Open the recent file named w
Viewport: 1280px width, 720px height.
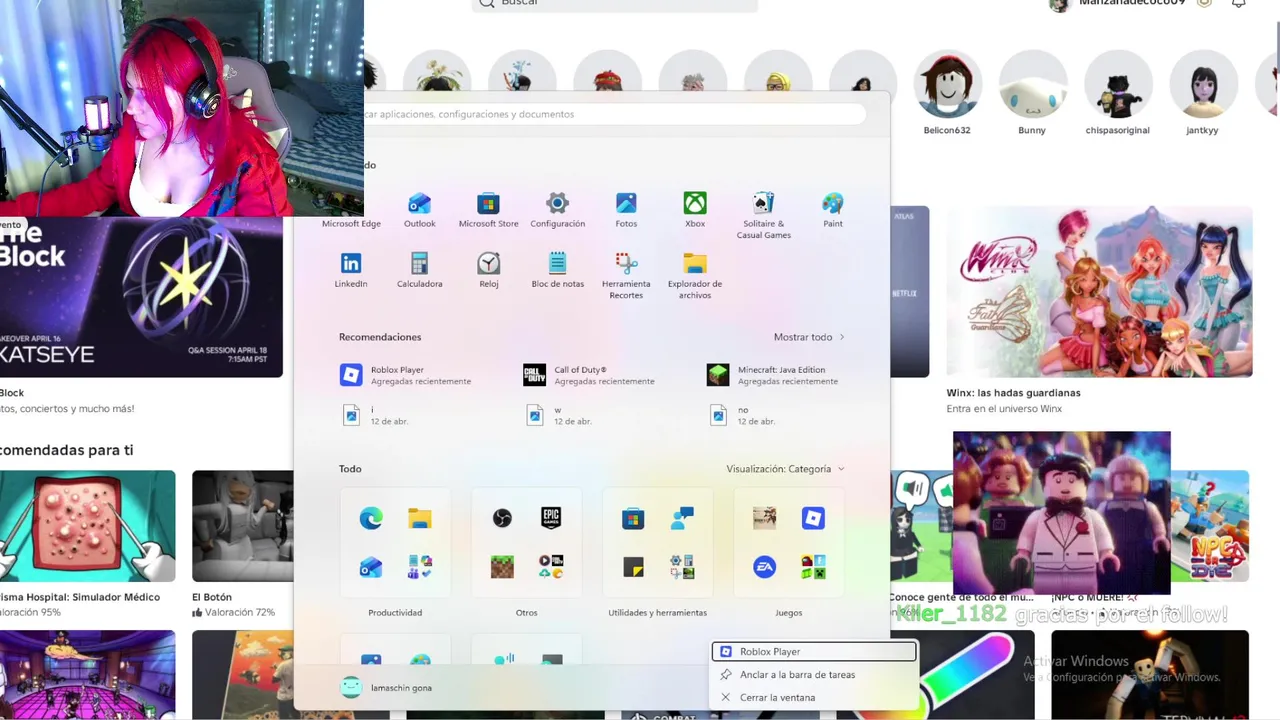[559, 415]
